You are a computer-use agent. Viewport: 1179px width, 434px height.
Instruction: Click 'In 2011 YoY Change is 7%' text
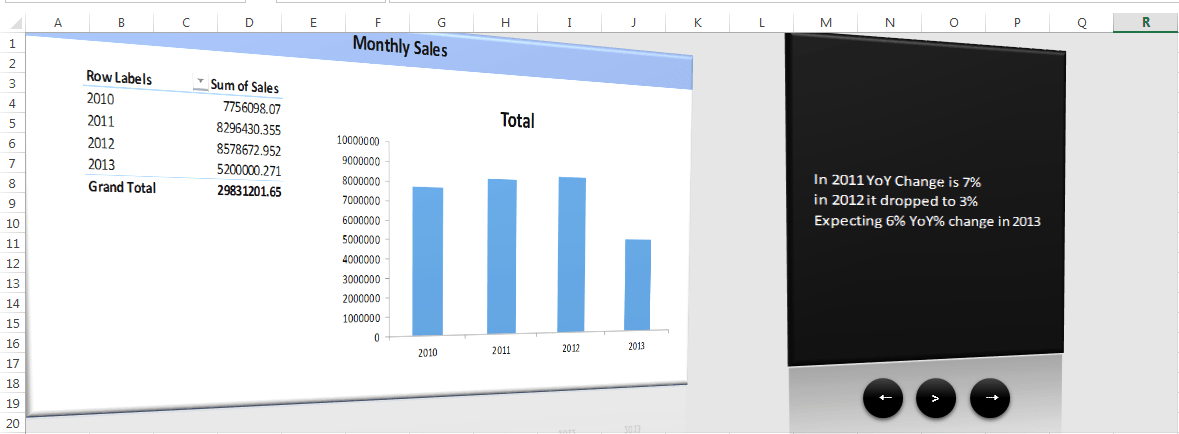click(898, 181)
